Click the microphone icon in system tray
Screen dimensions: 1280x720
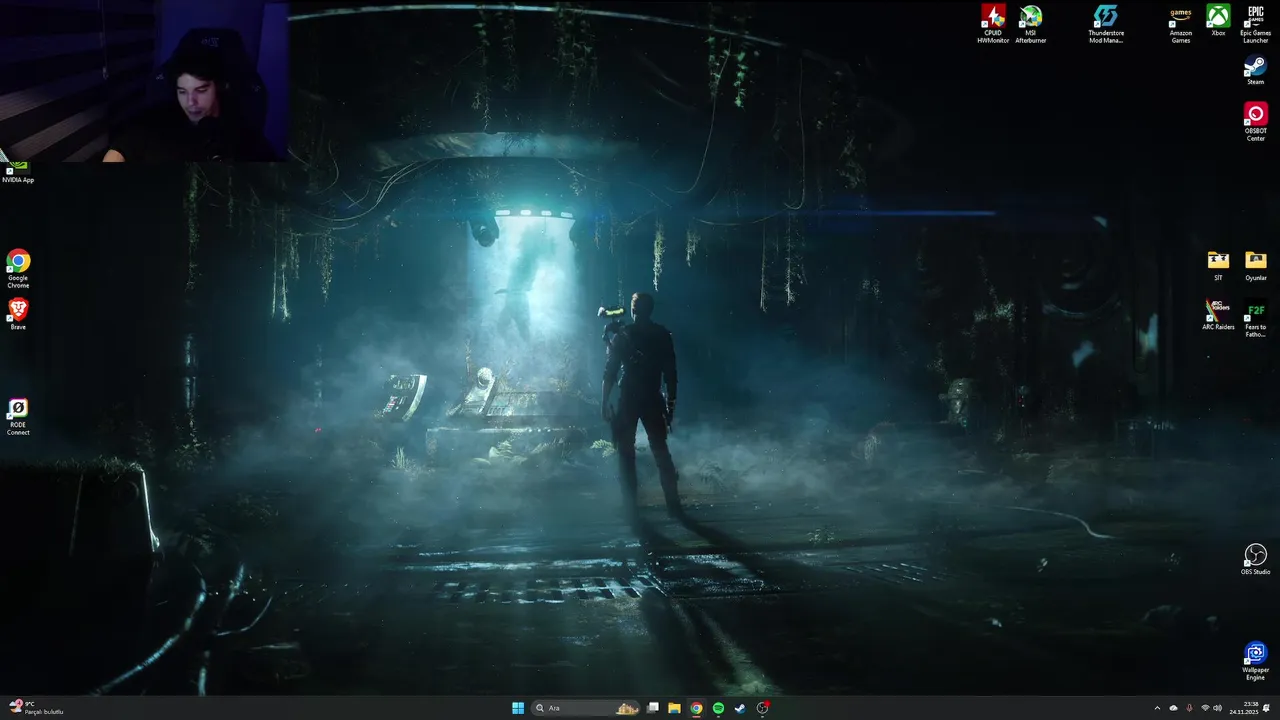(x=1189, y=708)
